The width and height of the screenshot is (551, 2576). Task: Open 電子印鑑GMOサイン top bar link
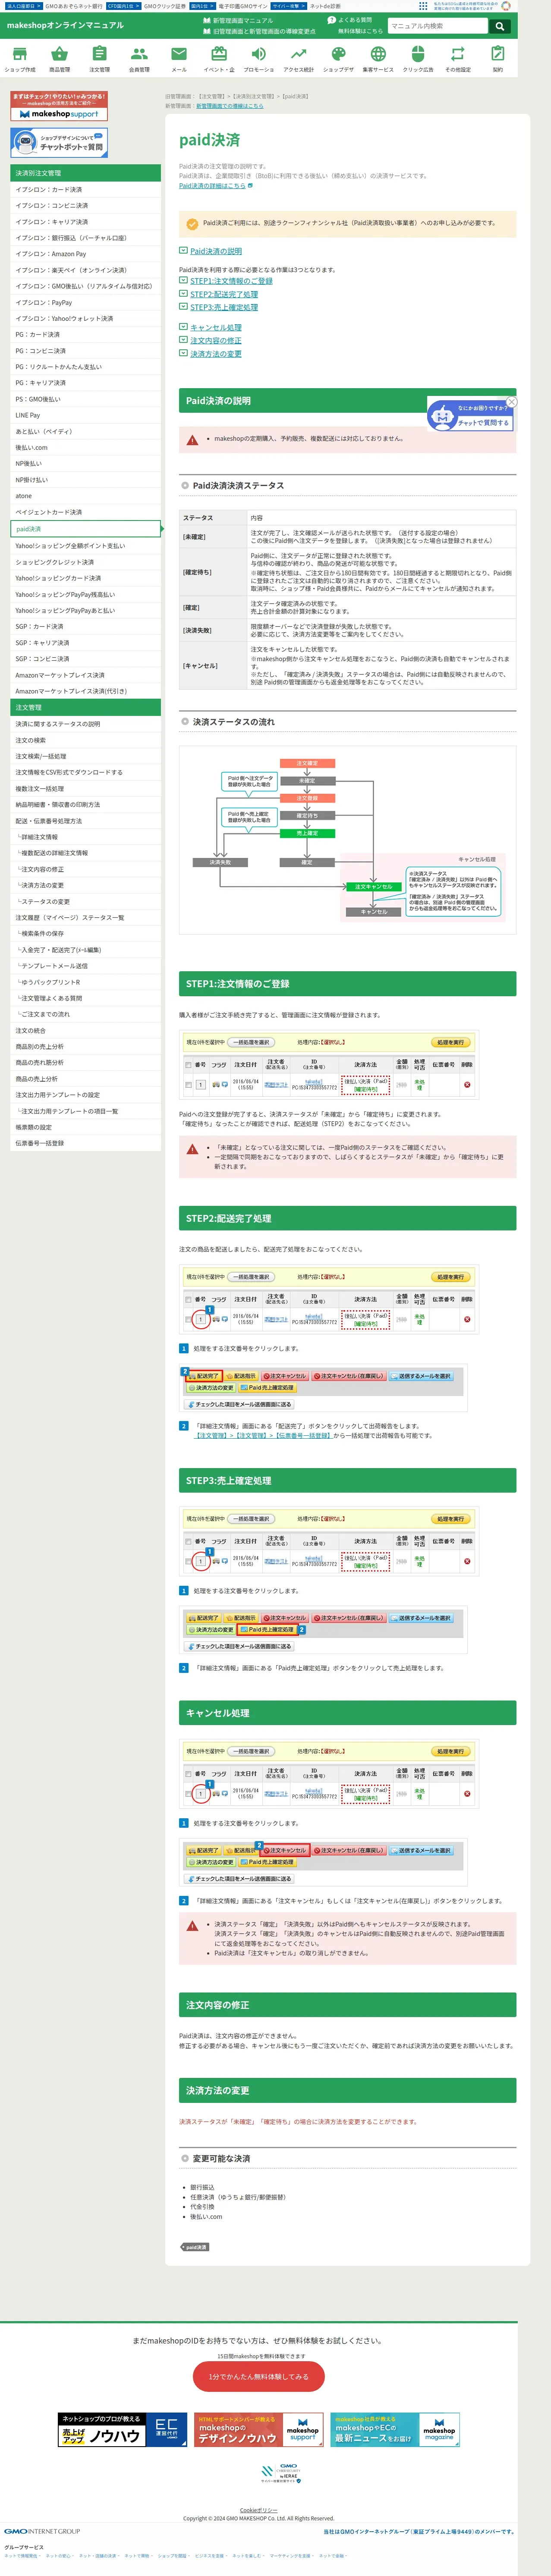point(243,6)
